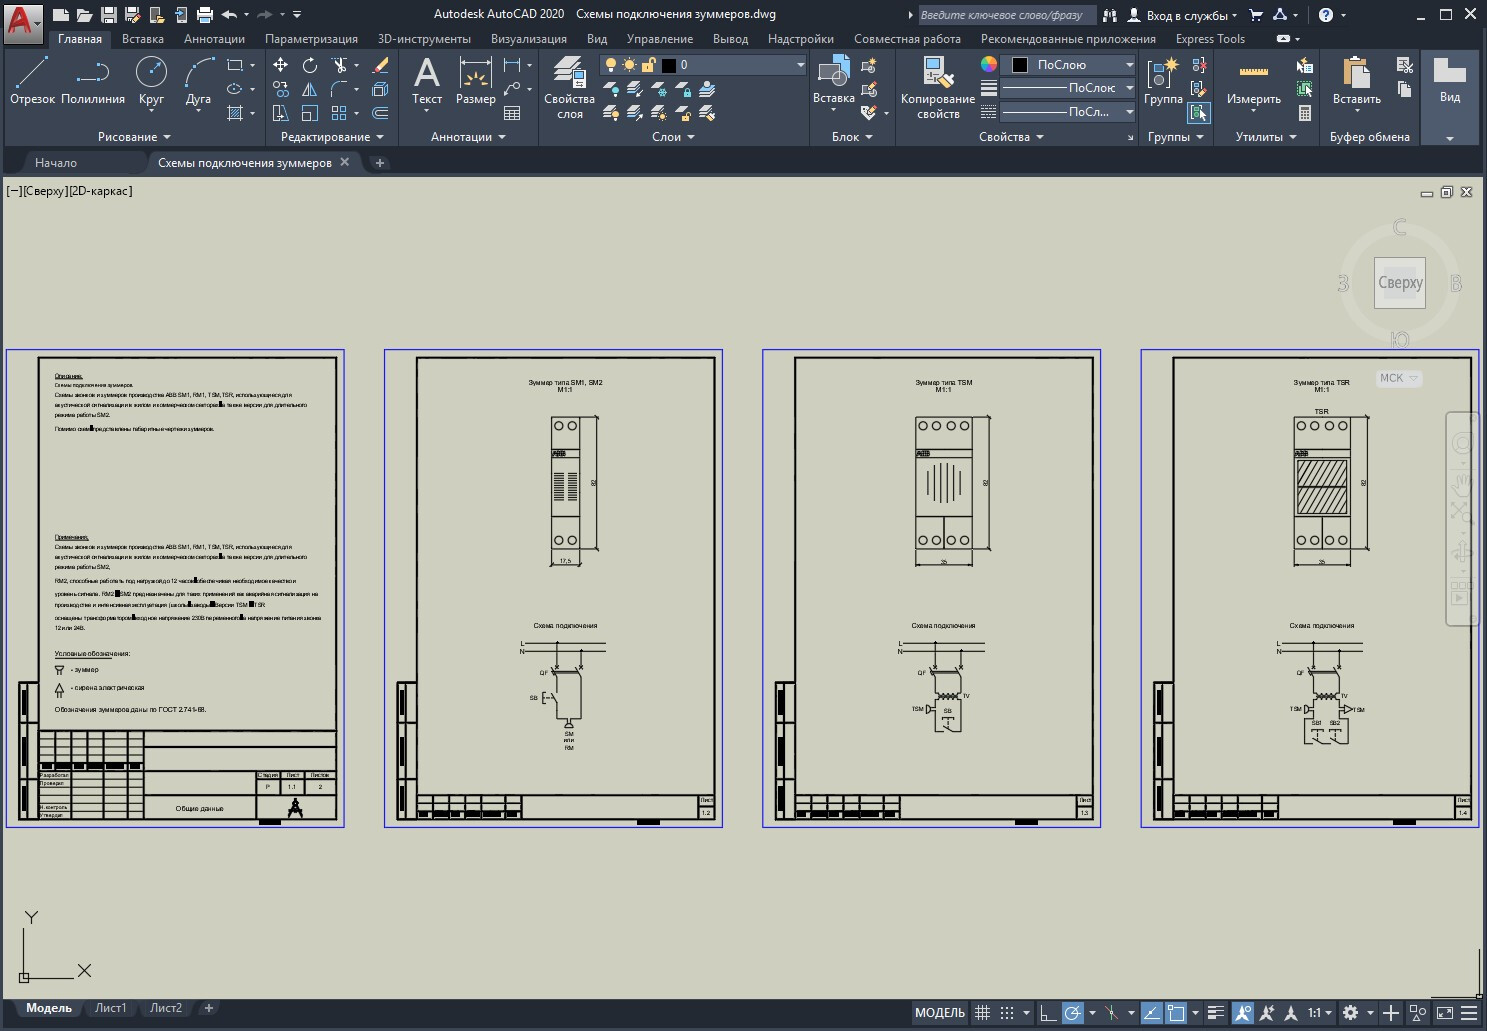
Task: Toggle ortho mode in status bar
Action: tap(1047, 1013)
